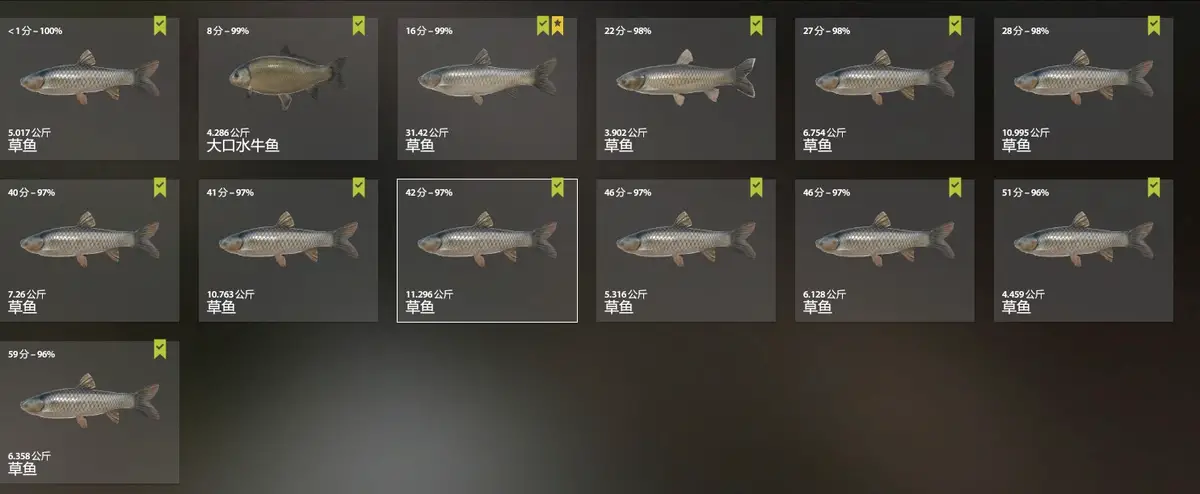
Task: Select the 31.42 公斤 草鱼 card
Action: point(487,89)
